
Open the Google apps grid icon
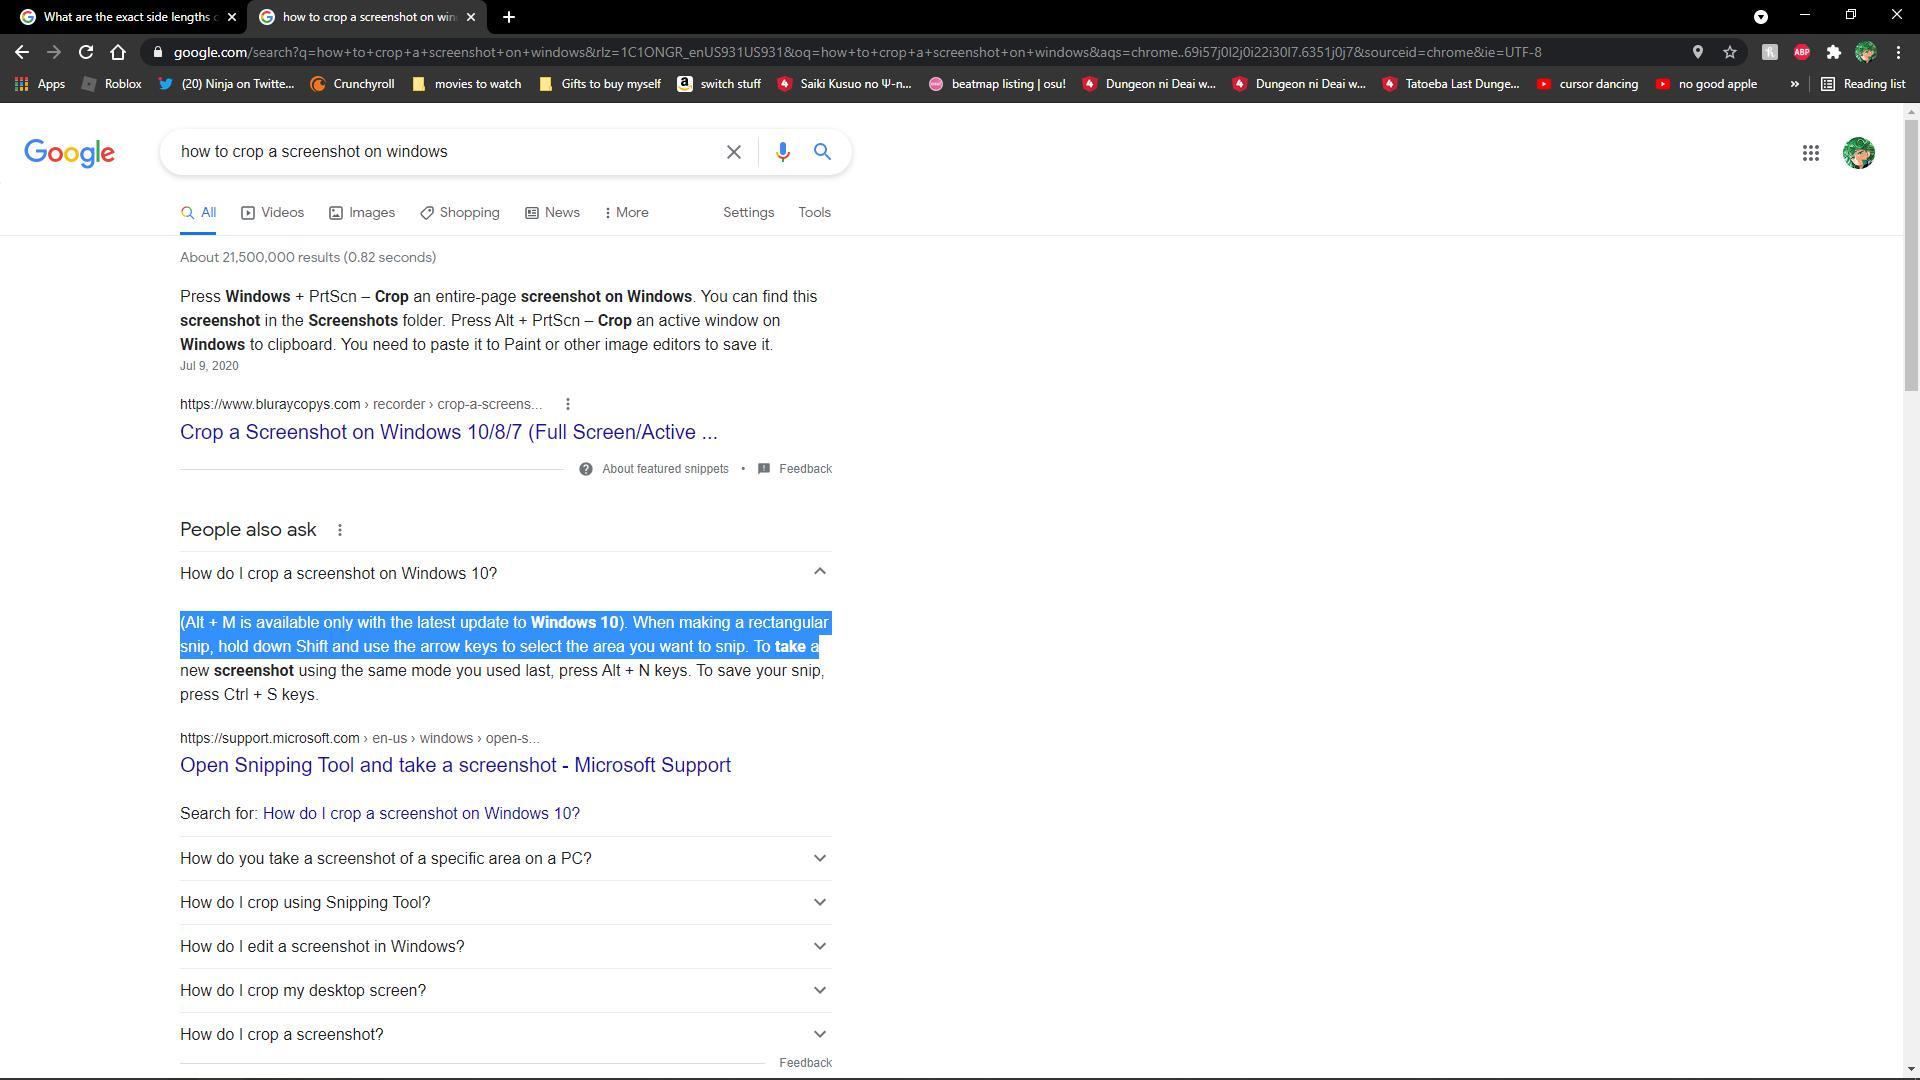click(1810, 153)
